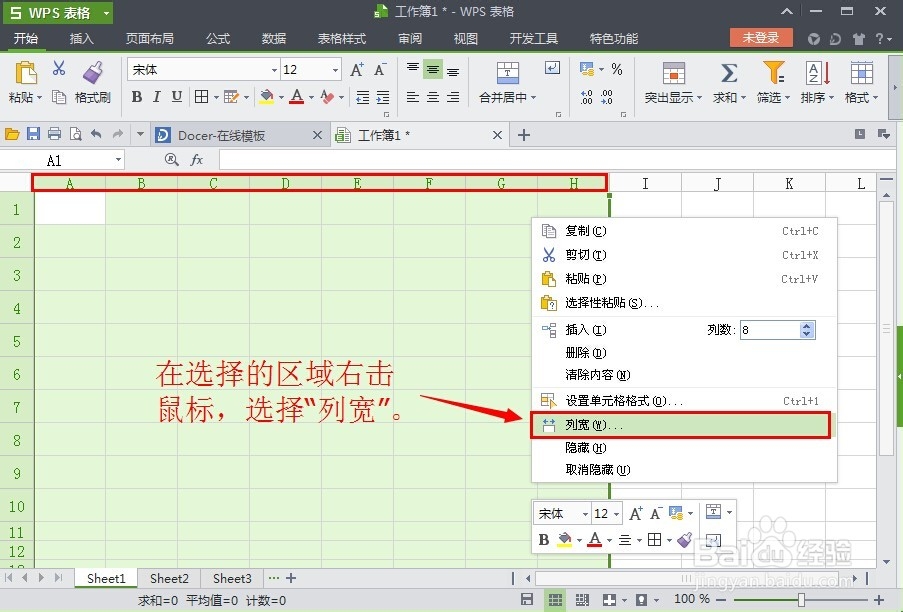This screenshot has height=612, width=903.
Task: Click the Cut scissors icon in ribbon
Action: point(59,69)
